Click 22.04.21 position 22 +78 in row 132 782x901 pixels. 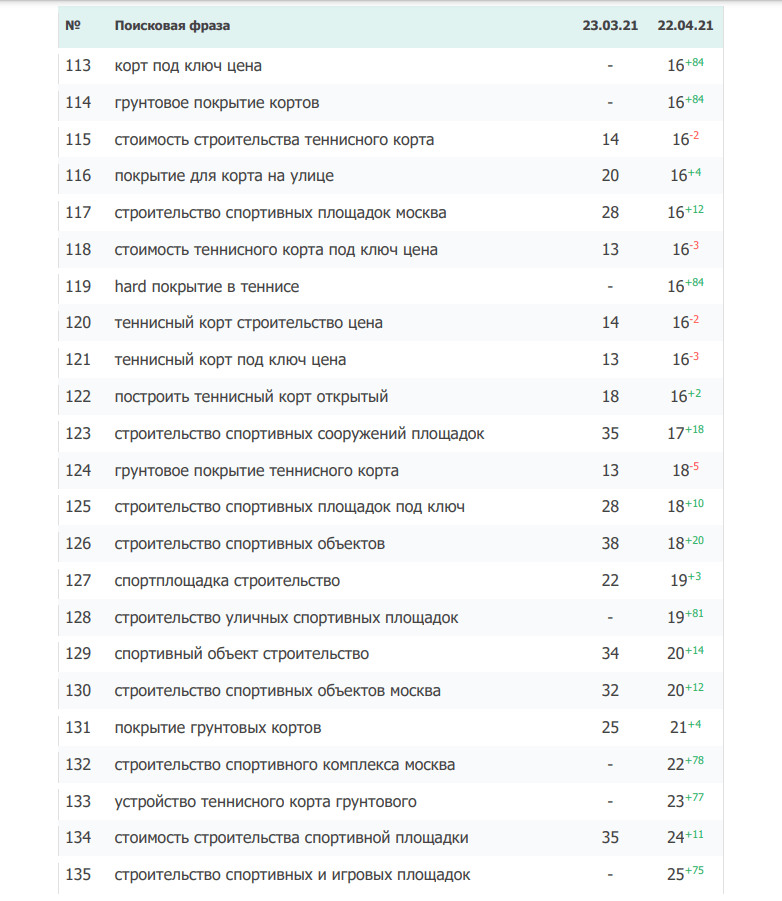pos(685,764)
